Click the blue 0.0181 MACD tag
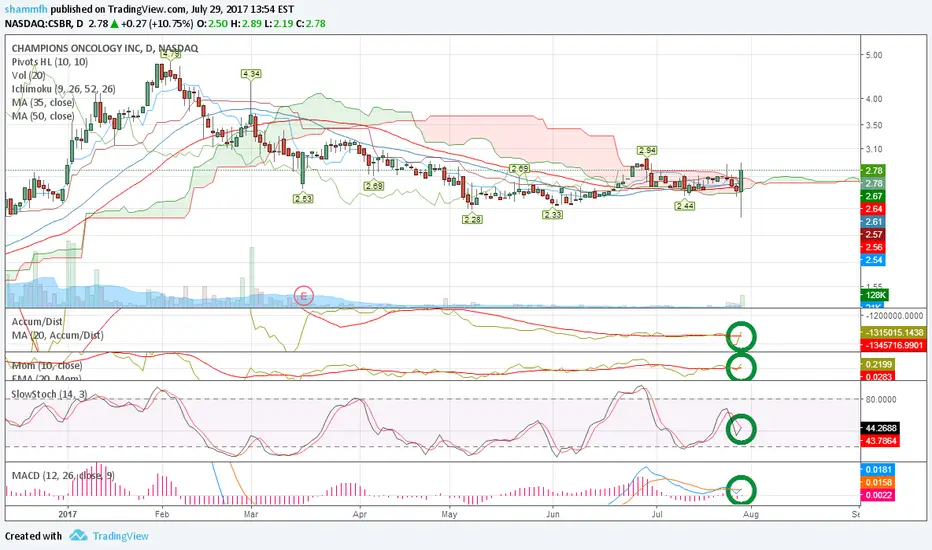 pos(877,470)
